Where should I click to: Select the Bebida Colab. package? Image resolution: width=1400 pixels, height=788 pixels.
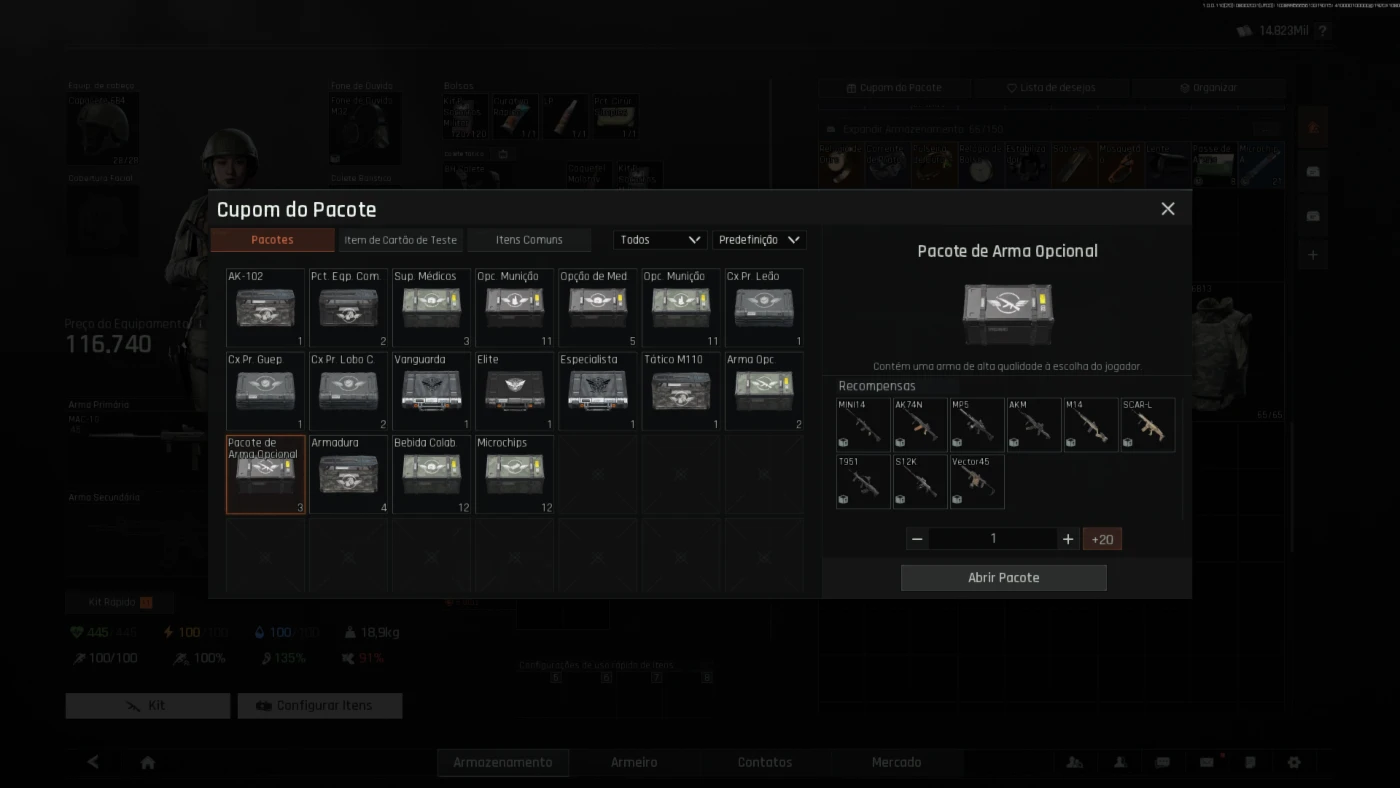pyautogui.click(x=431, y=474)
